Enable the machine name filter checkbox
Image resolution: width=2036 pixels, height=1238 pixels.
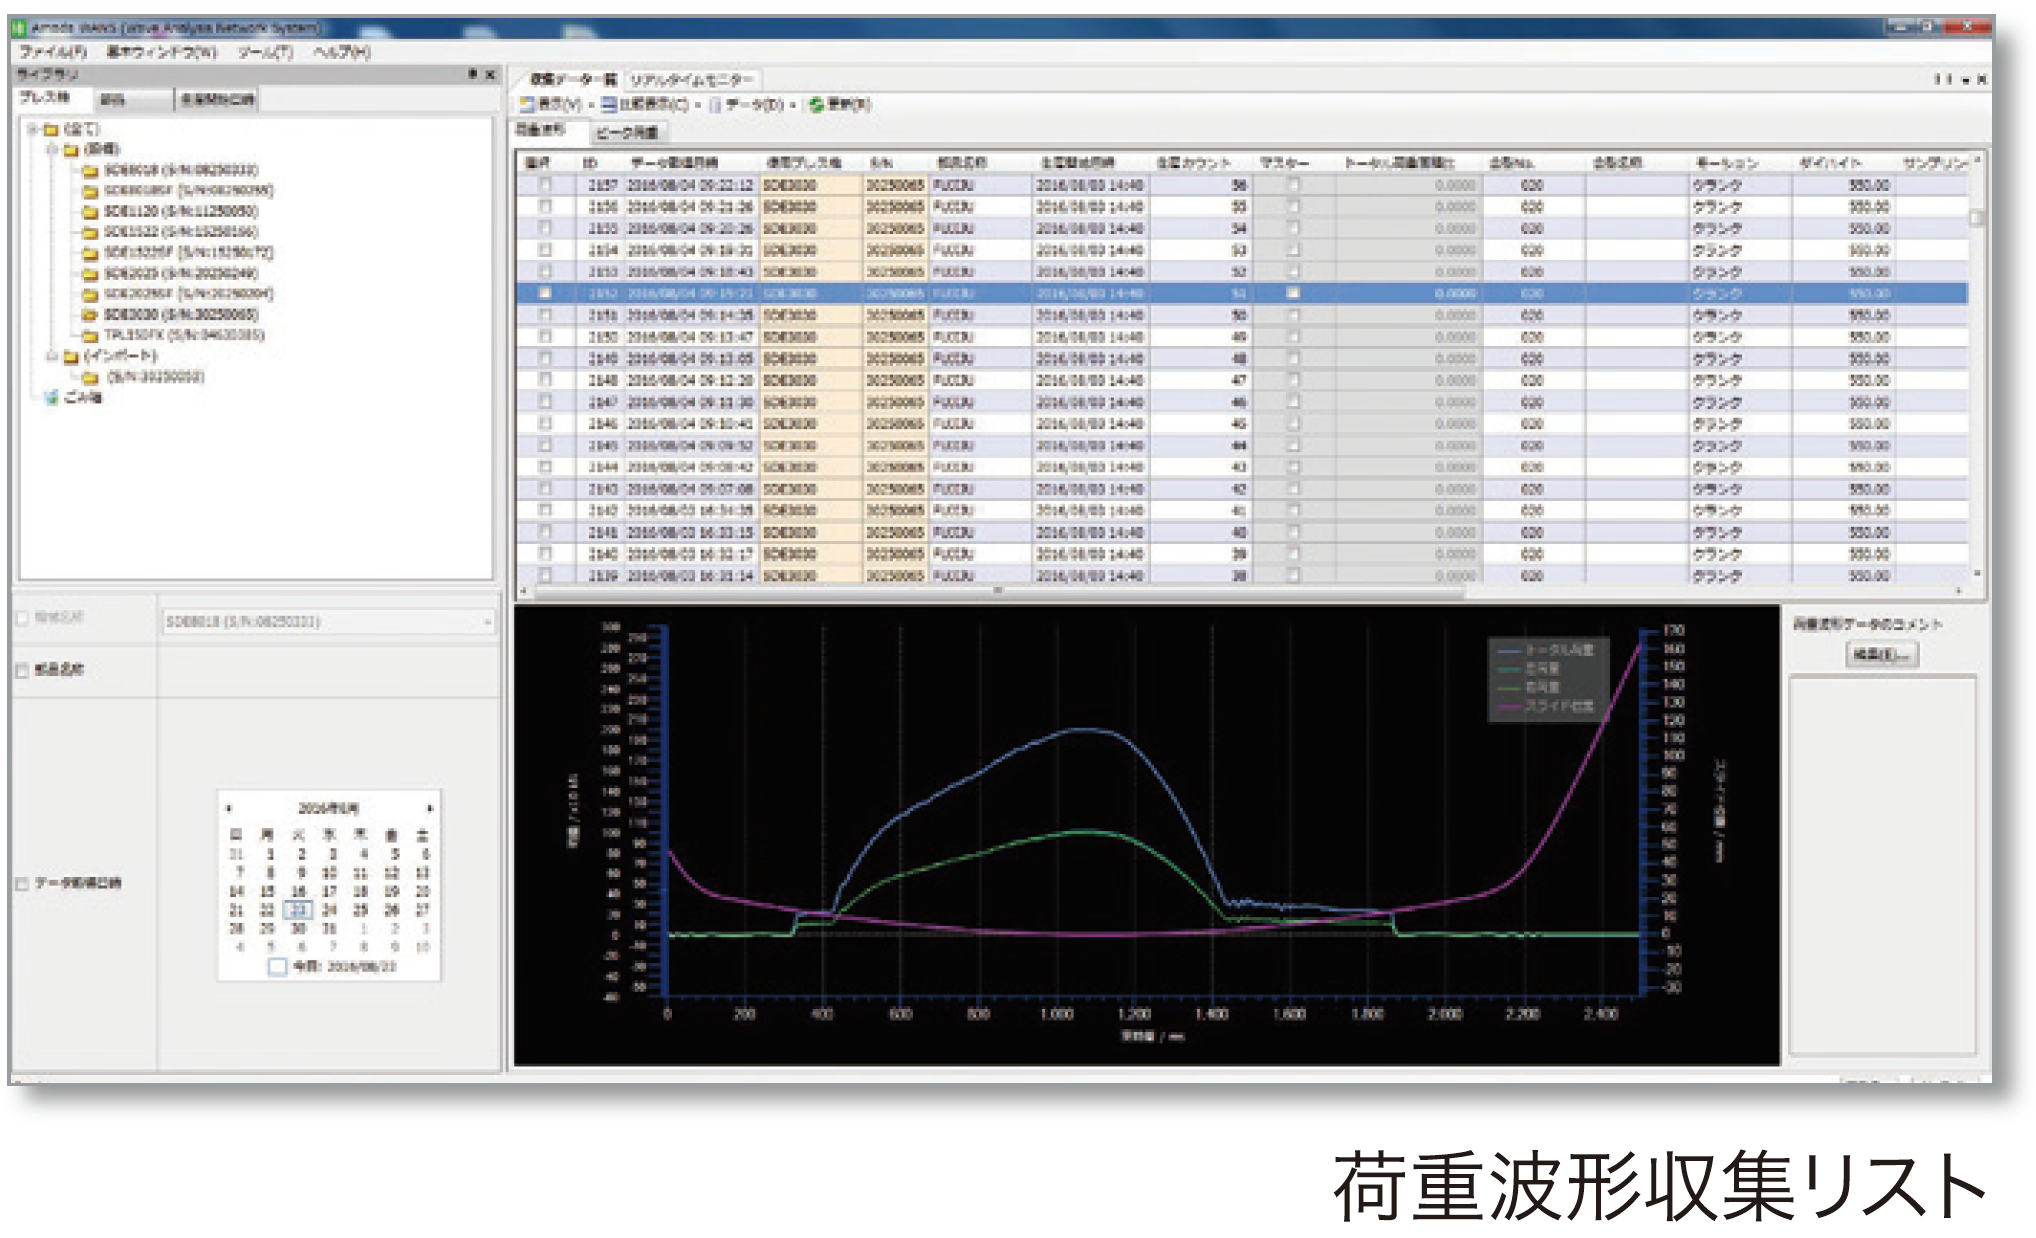click(22, 618)
